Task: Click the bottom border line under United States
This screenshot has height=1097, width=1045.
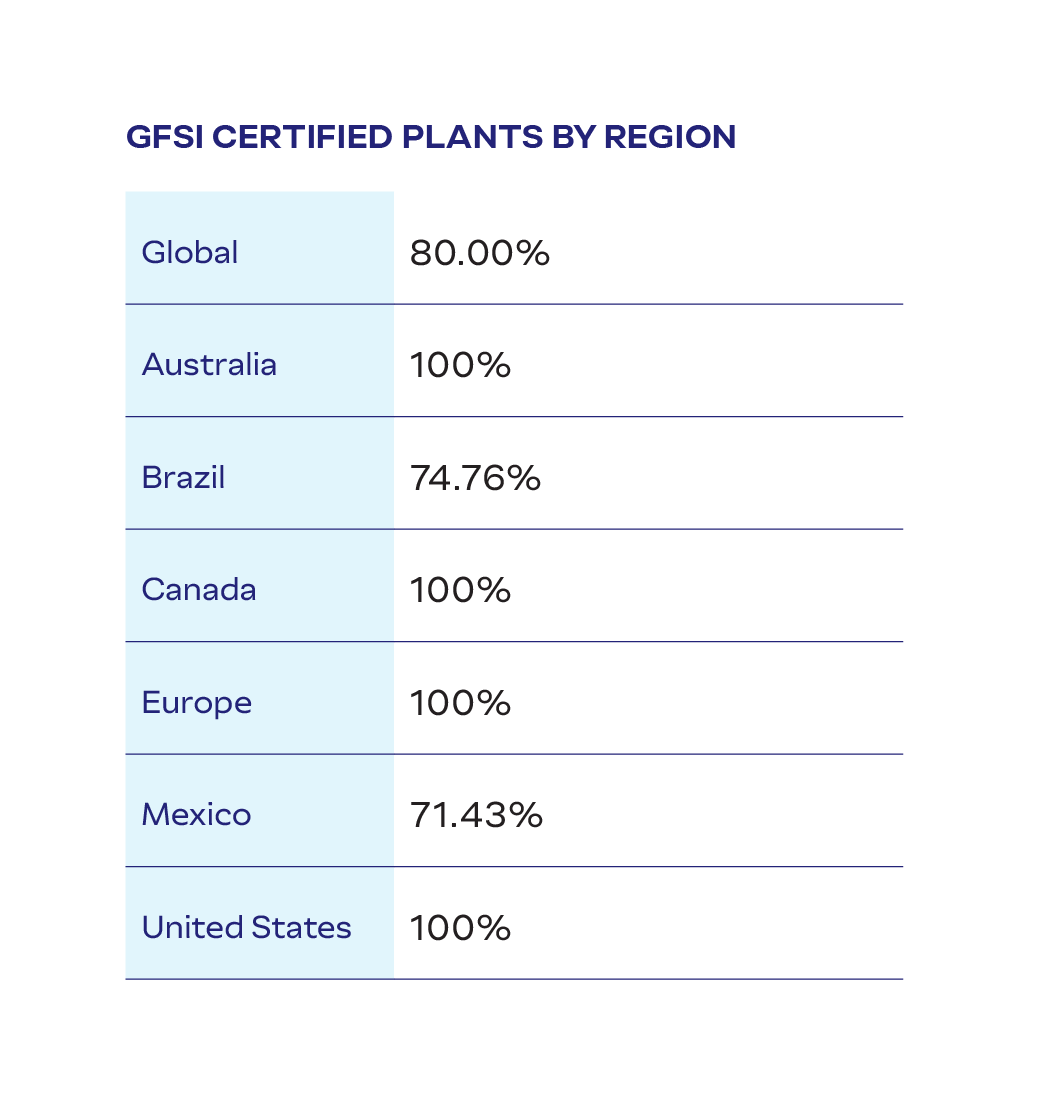Action: tap(514, 979)
